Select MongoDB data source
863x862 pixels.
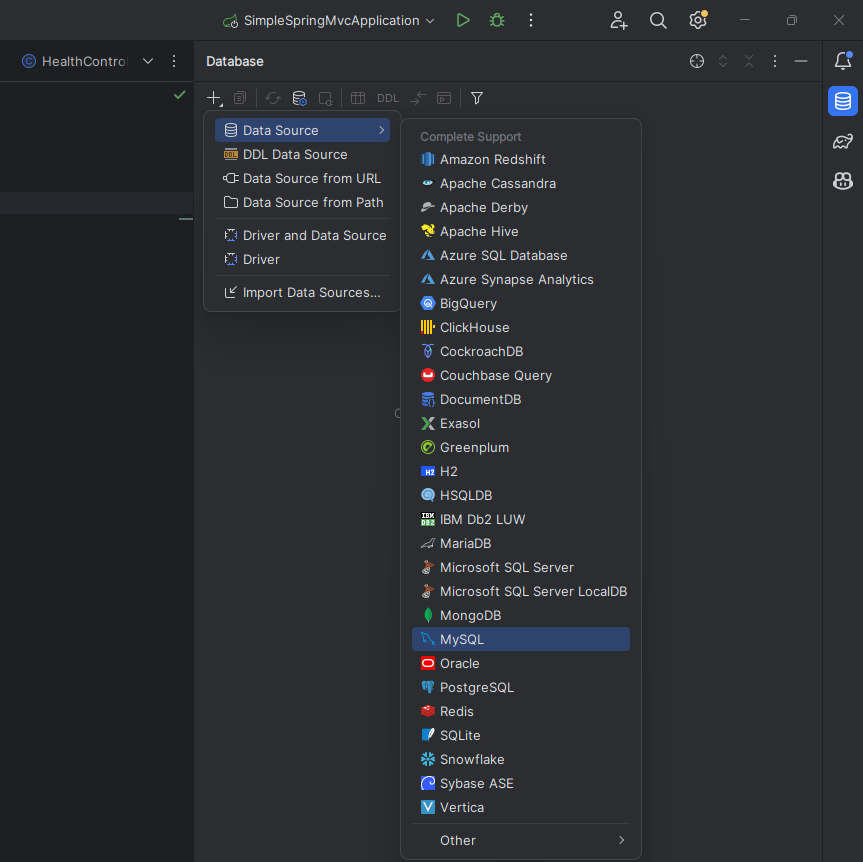click(521, 615)
